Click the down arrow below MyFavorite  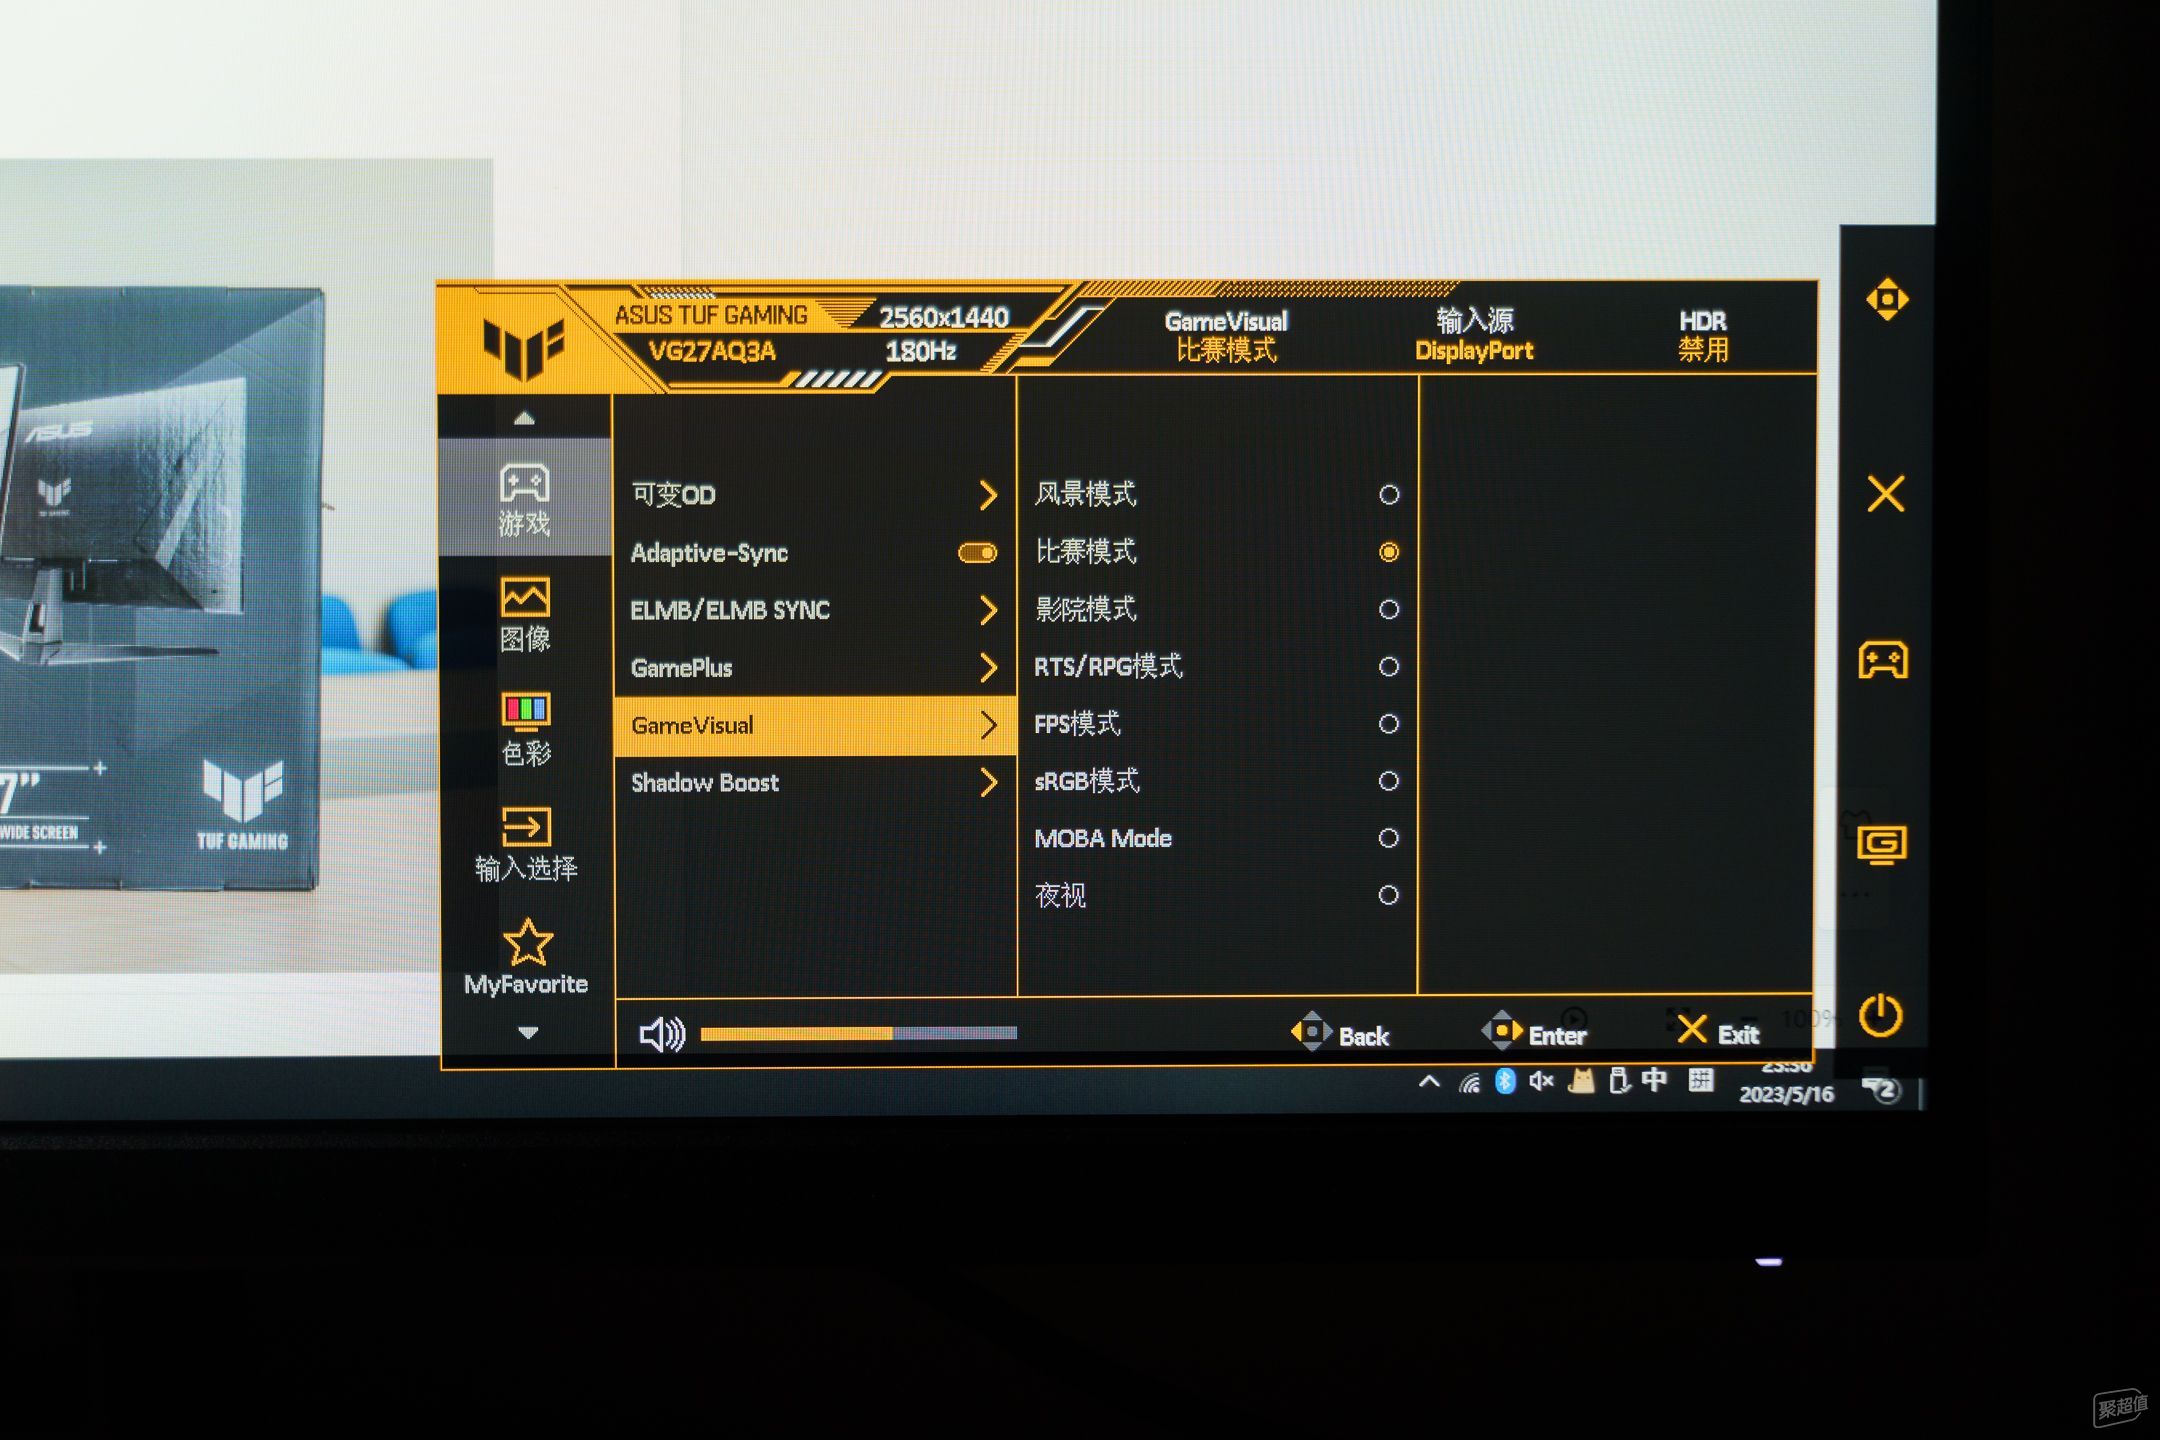[x=528, y=1032]
